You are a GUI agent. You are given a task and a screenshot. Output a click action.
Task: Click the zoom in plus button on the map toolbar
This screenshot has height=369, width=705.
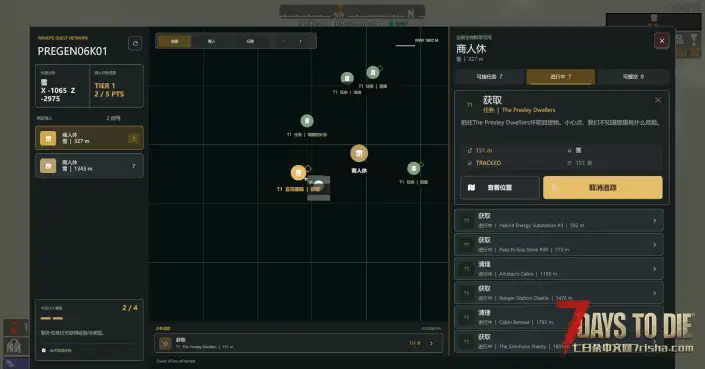click(300, 41)
